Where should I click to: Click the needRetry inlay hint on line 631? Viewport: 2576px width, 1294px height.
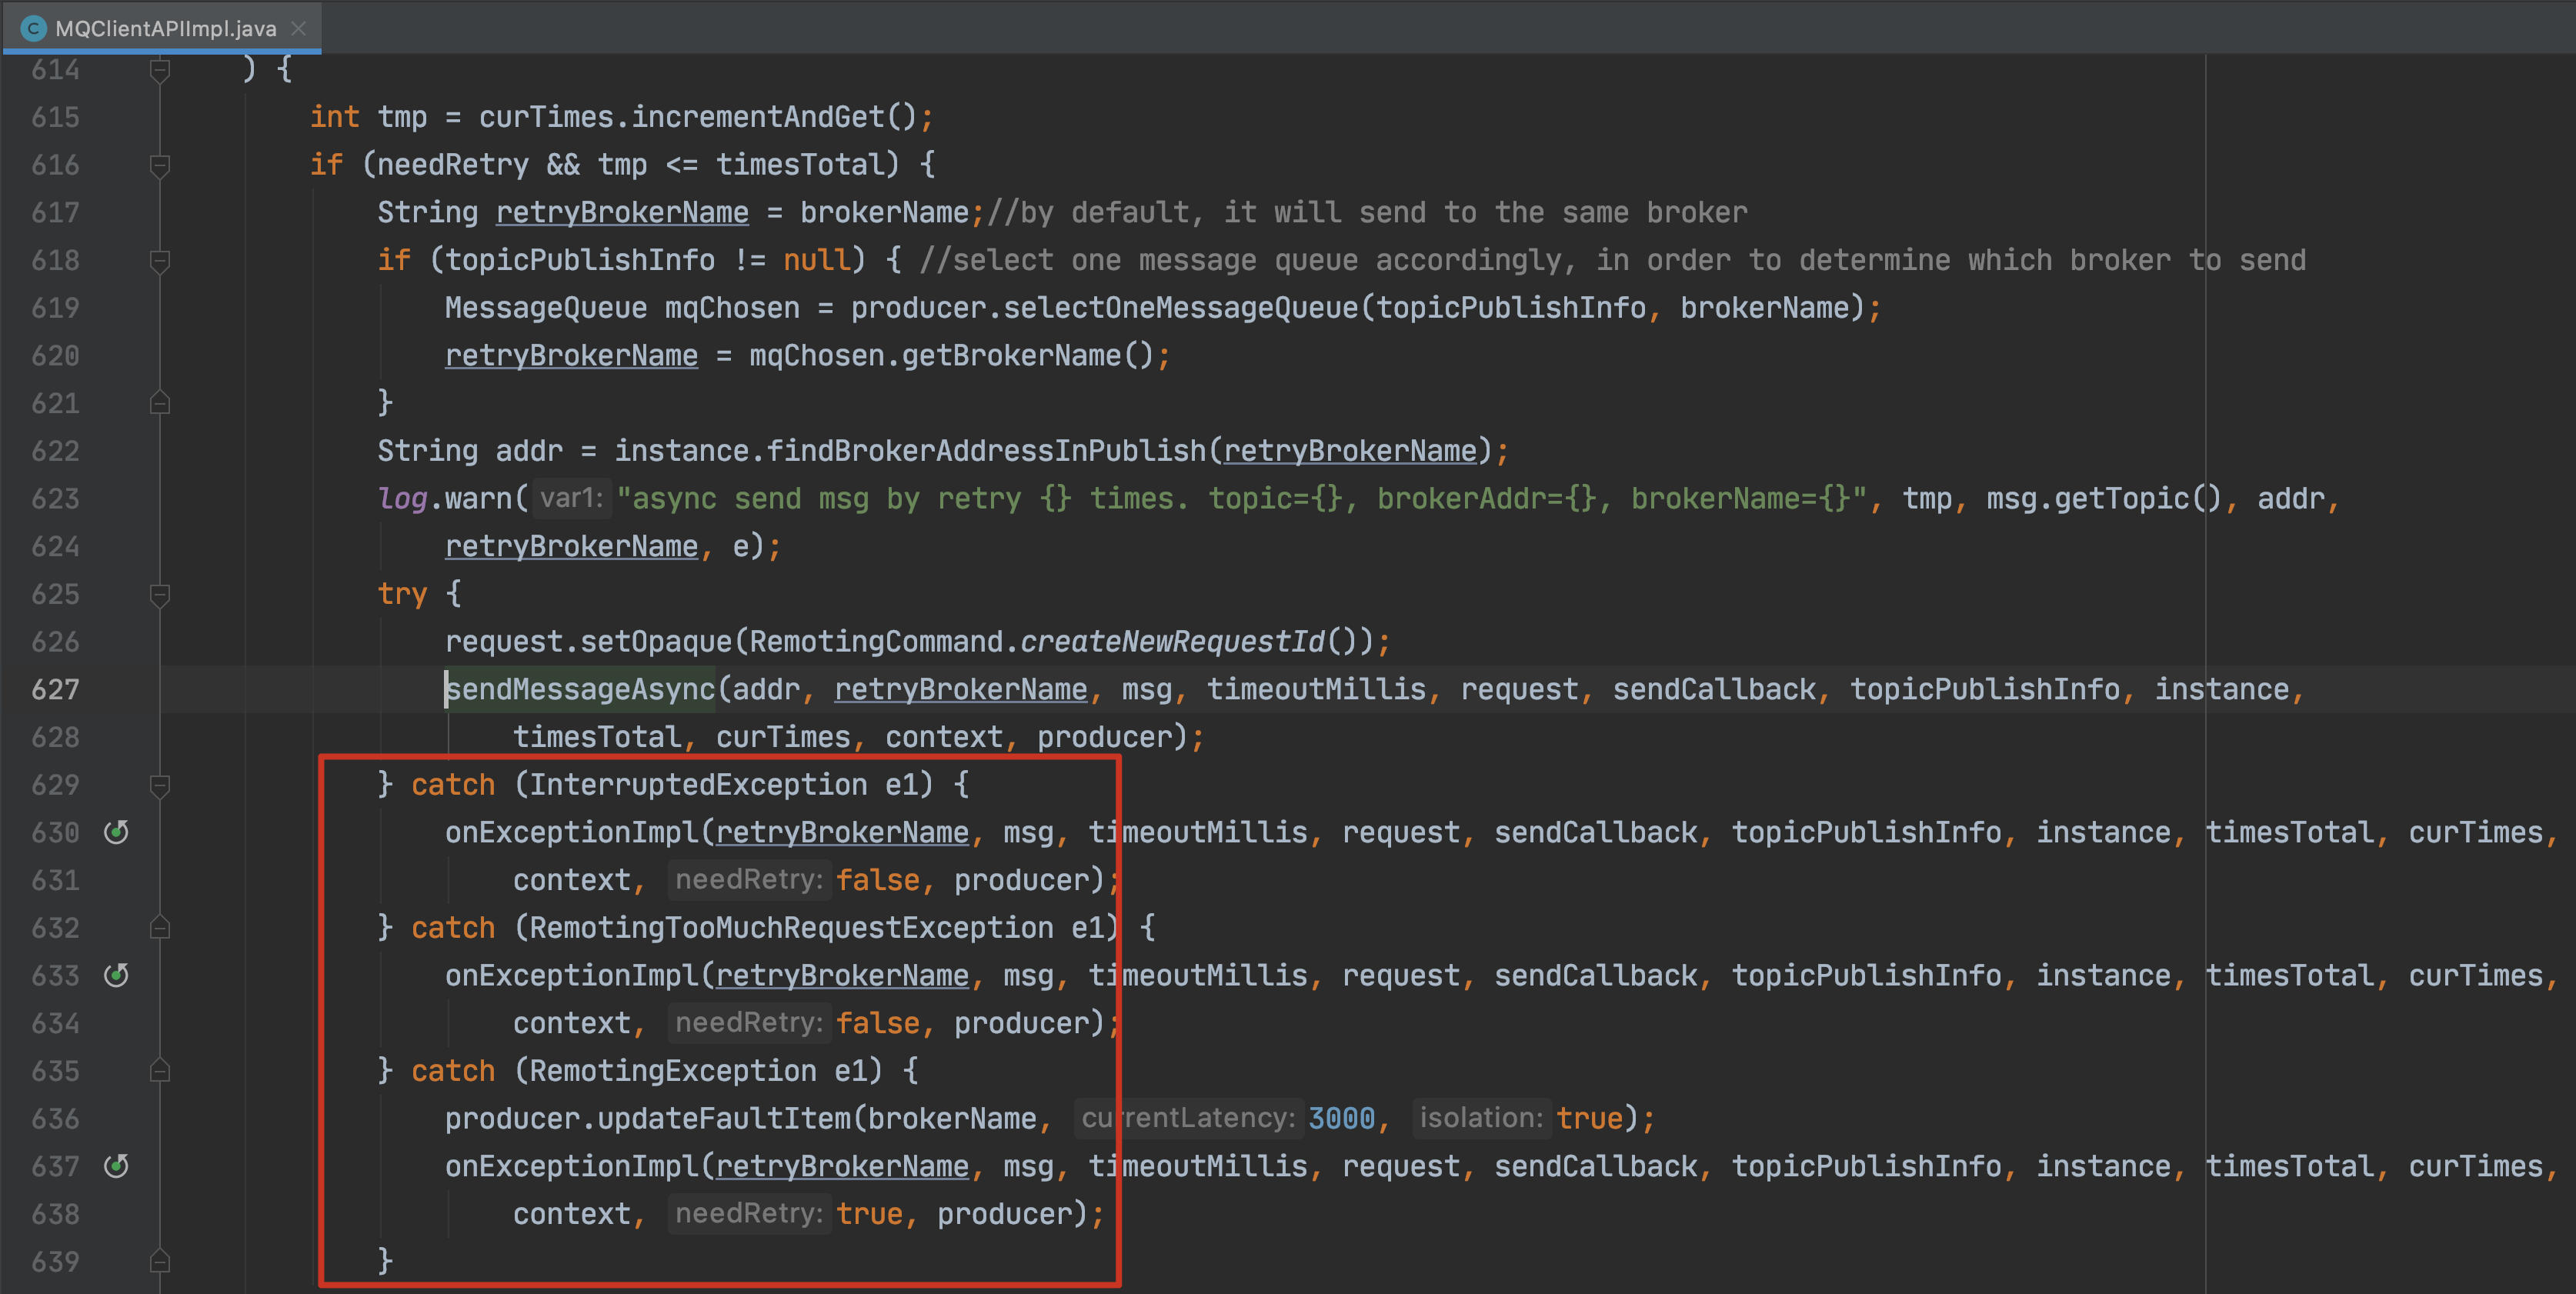(748, 879)
